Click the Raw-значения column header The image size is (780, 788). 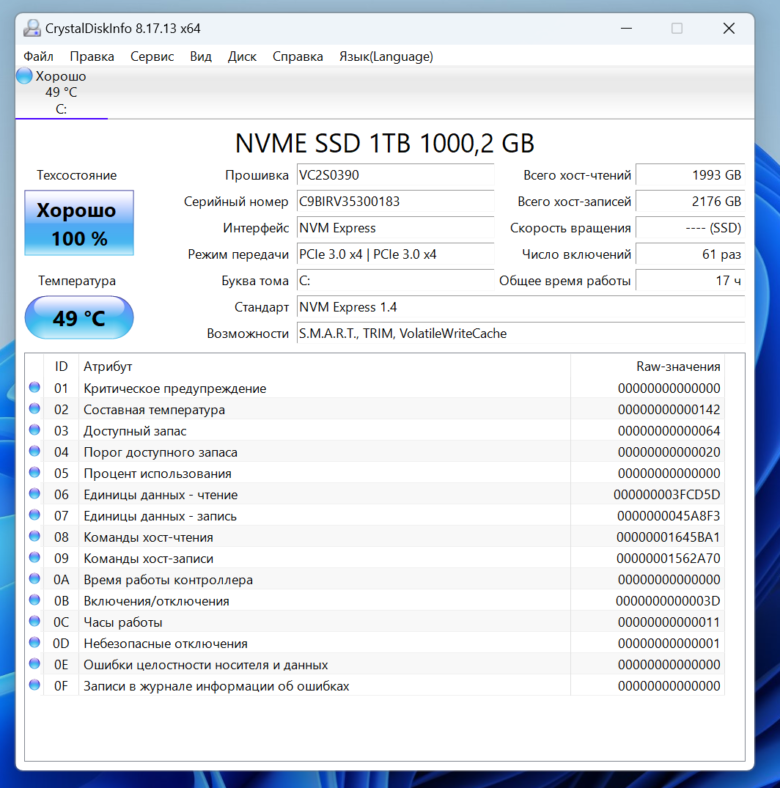pyautogui.click(x=647, y=366)
